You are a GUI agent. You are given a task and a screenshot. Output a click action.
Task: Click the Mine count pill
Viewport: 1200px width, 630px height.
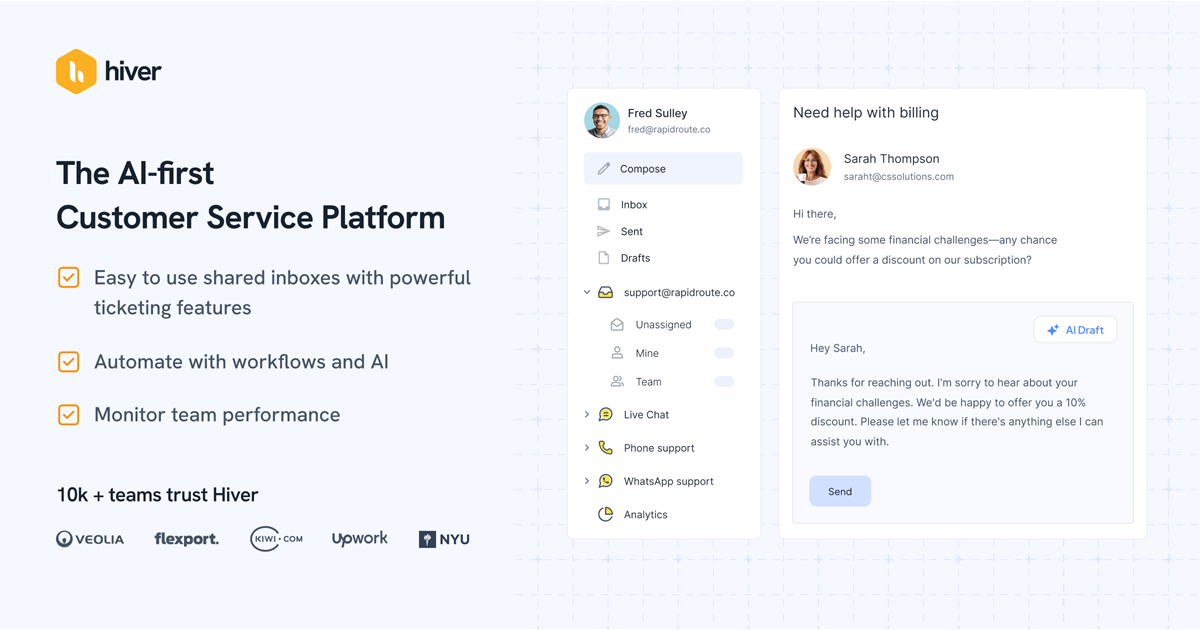tap(724, 353)
